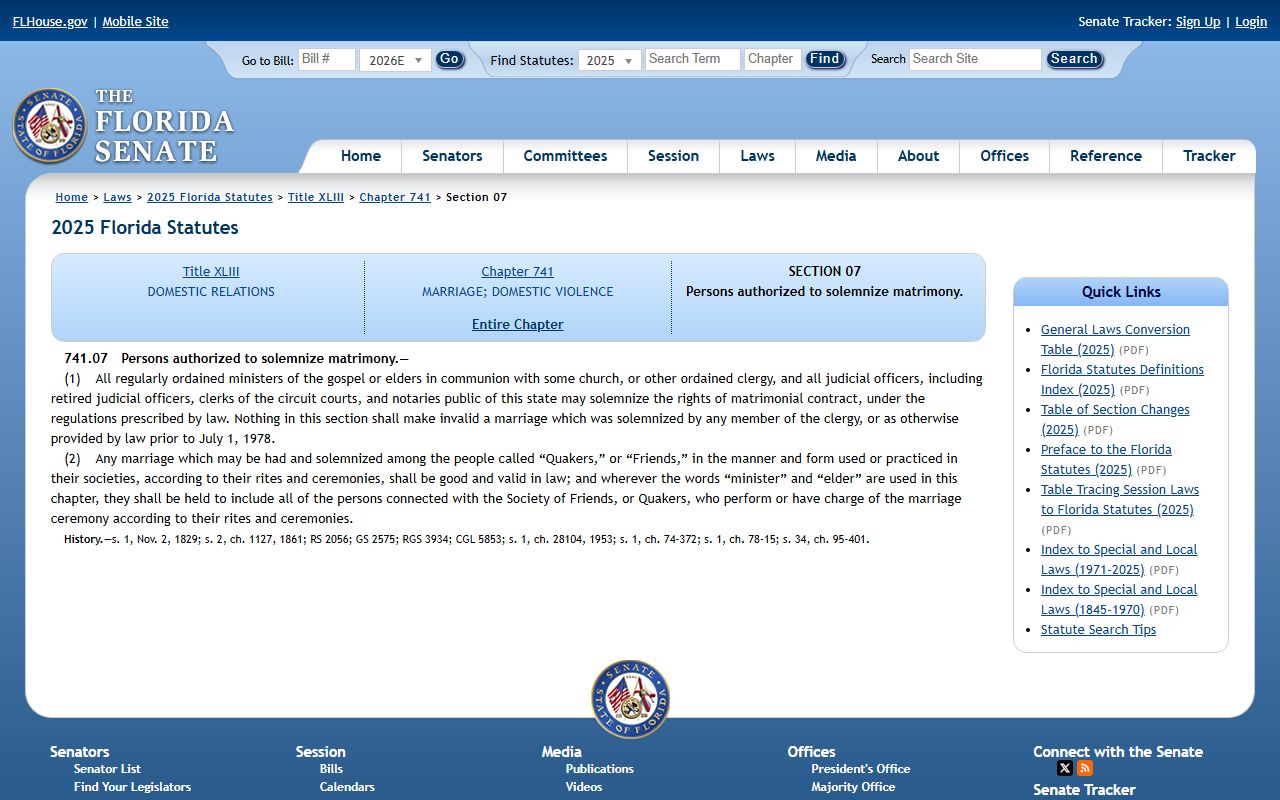Image resolution: width=1280 pixels, height=800 pixels.
Task: Open Table of Section Changes link
Action: (1115, 419)
